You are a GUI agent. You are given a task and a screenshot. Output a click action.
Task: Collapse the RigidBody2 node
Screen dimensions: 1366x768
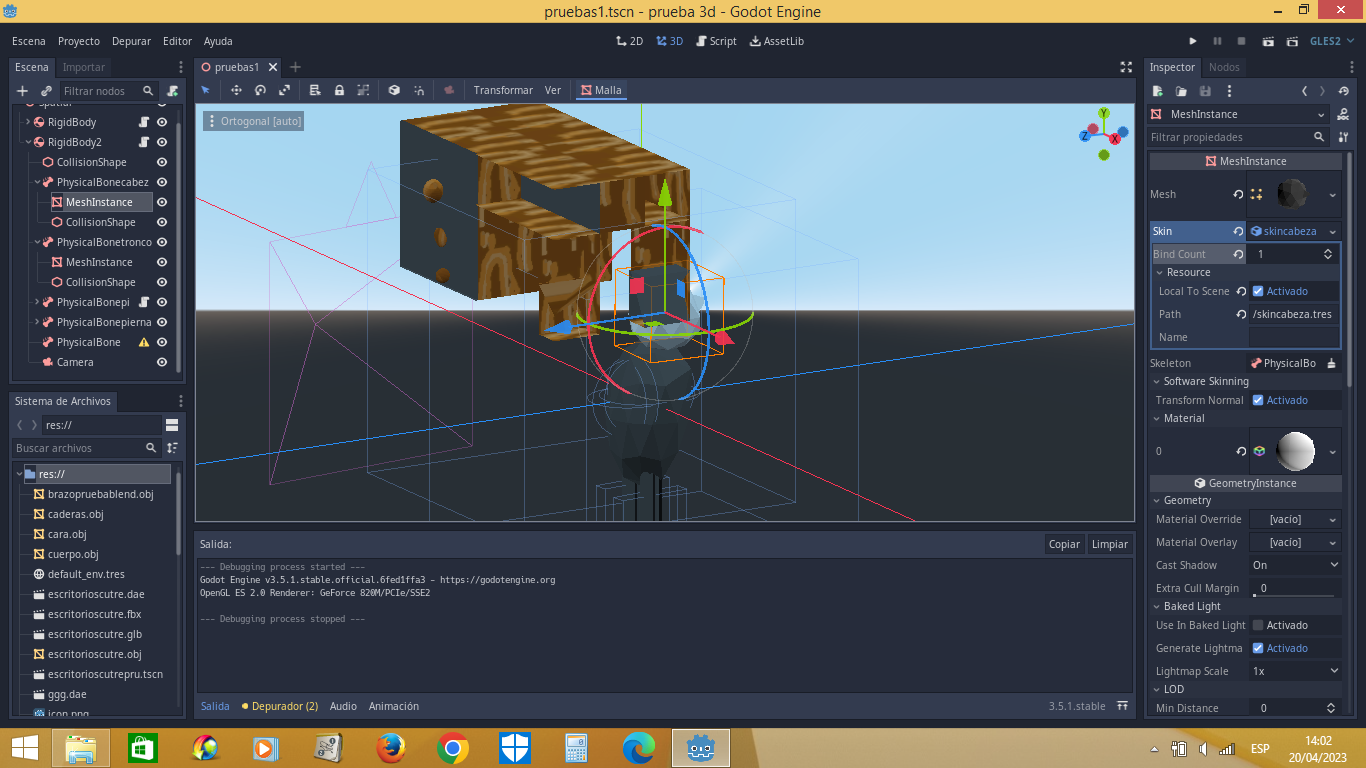28,142
